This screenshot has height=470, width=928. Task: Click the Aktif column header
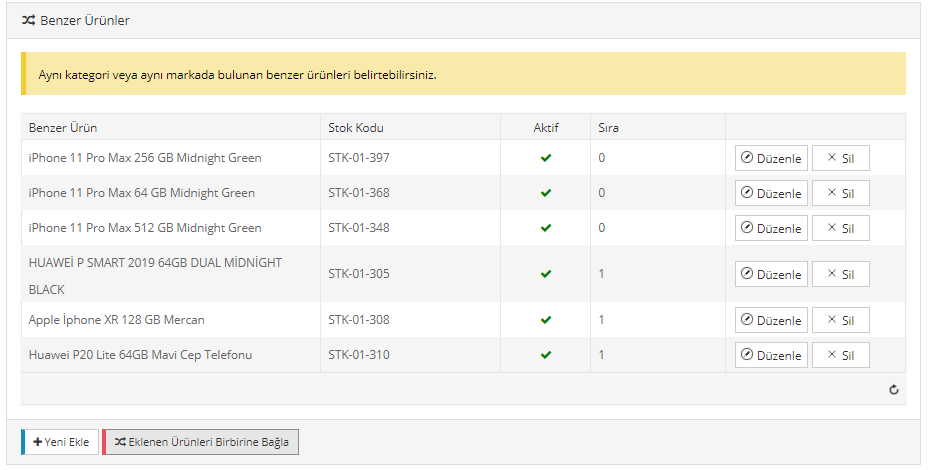click(546, 128)
